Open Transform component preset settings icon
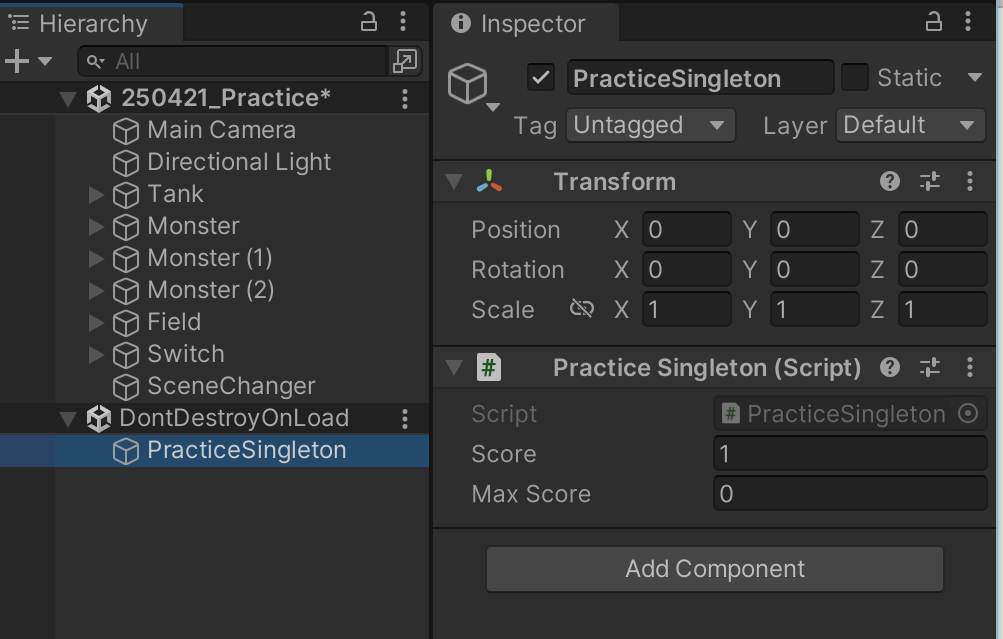Image resolution: width=1003 pixels, height=639 pixels. pyautogui.click(x=930, y=181)
